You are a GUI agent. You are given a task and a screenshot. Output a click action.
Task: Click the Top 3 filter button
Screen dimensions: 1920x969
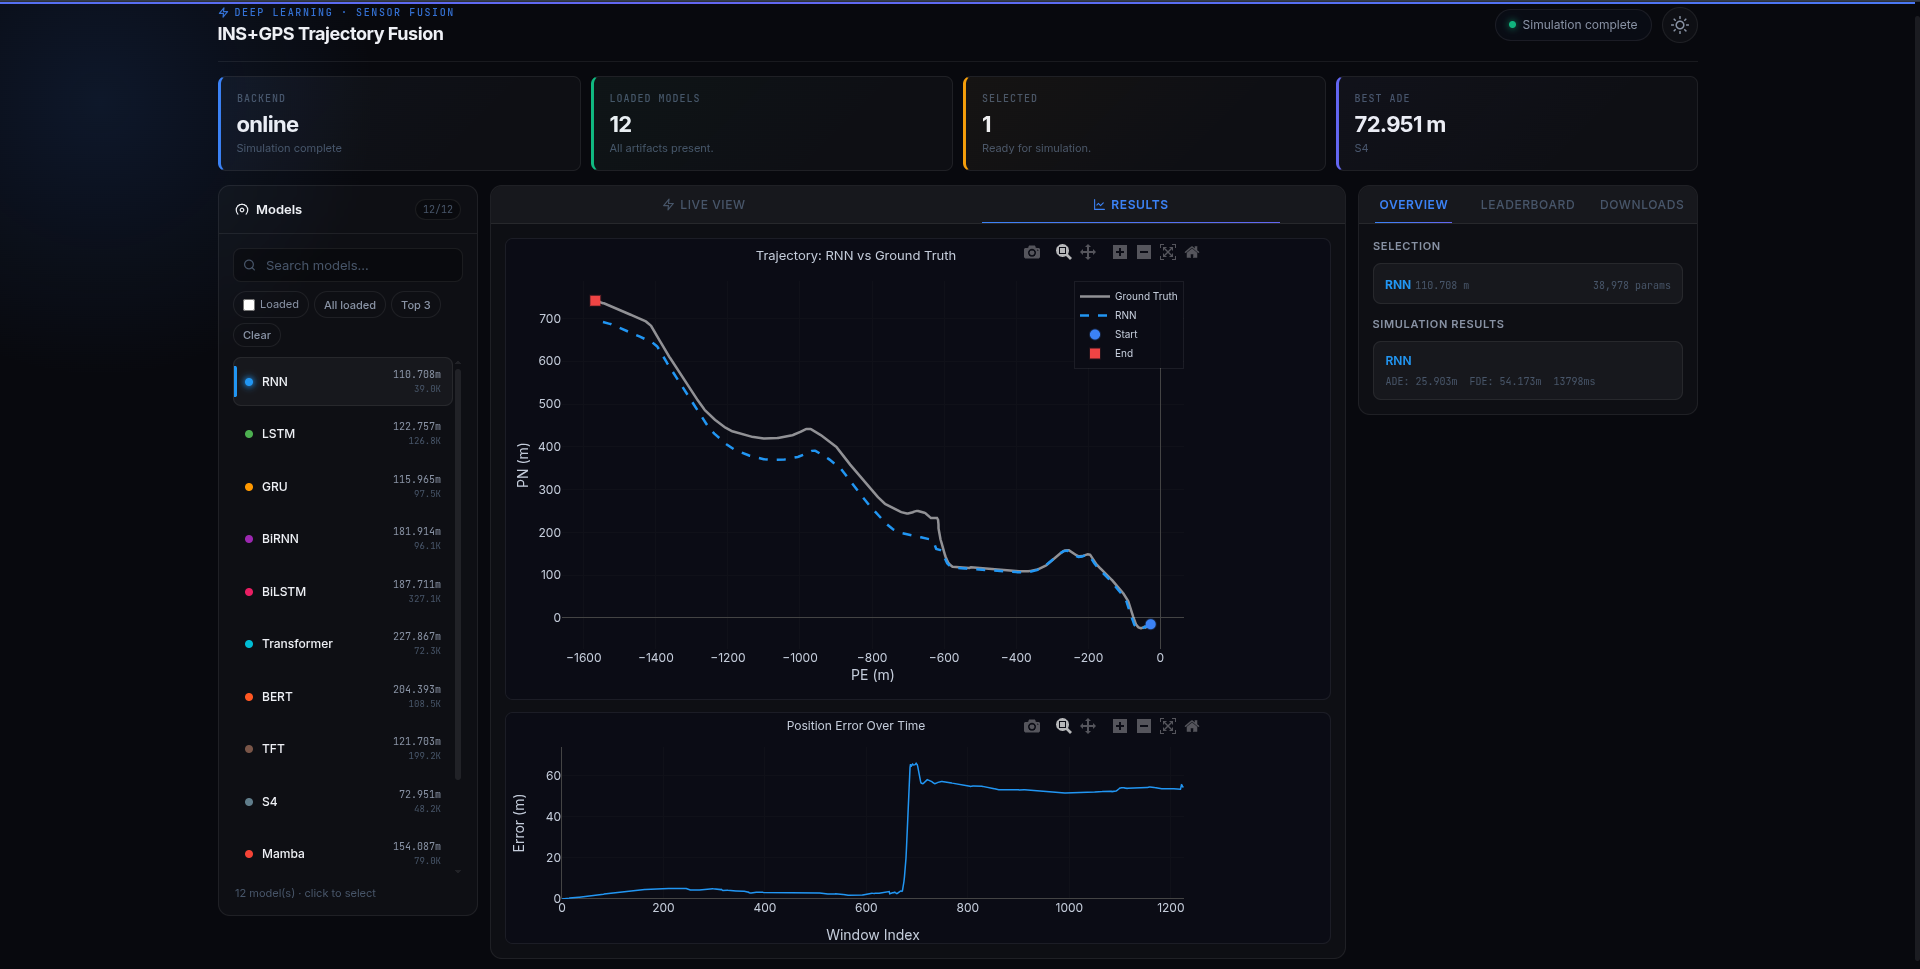coord(416,305)
